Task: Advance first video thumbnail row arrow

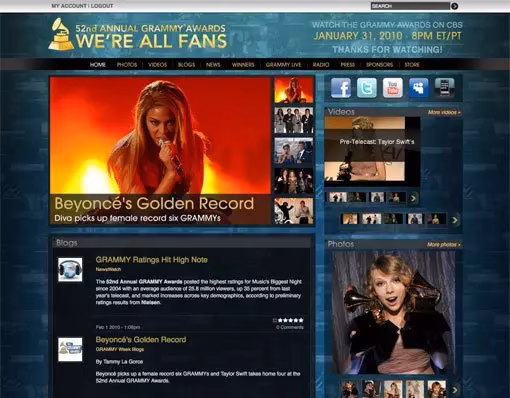Action: pyautogui.click(x=413, y=198)
